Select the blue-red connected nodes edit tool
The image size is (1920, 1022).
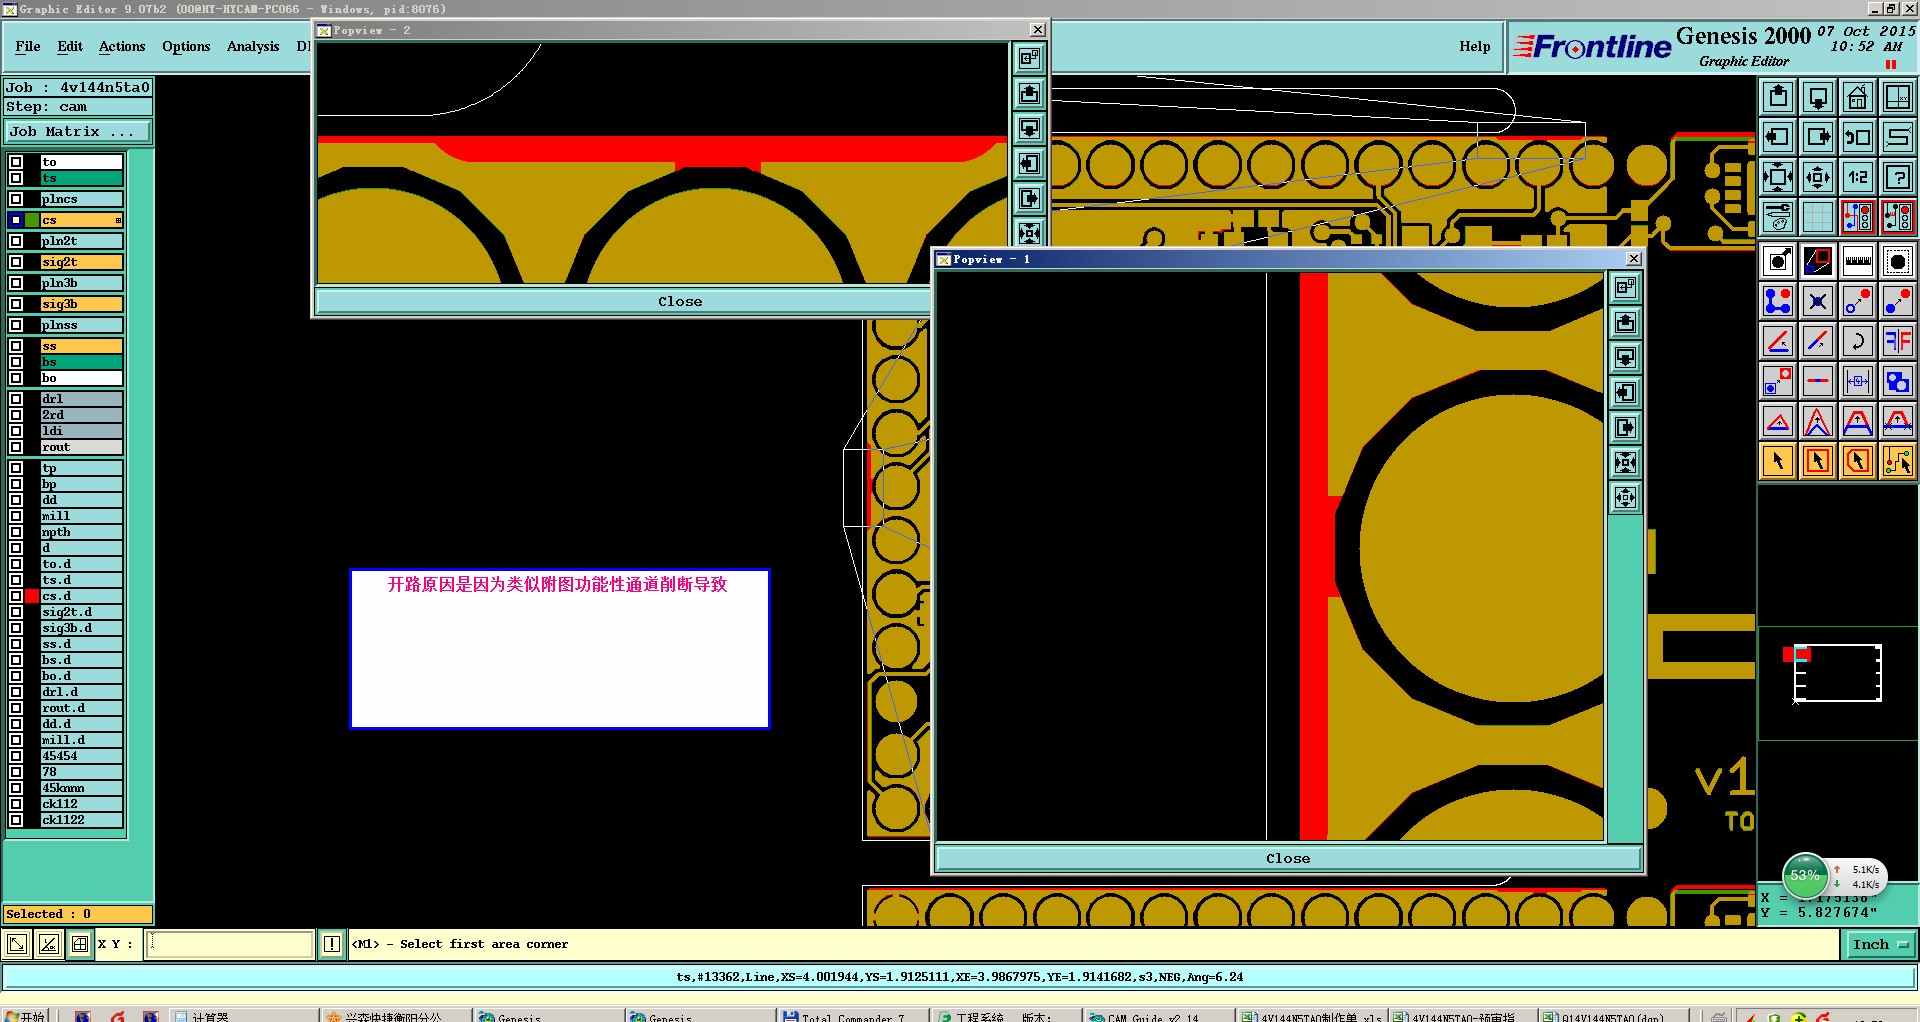(x=1778, y=301)
